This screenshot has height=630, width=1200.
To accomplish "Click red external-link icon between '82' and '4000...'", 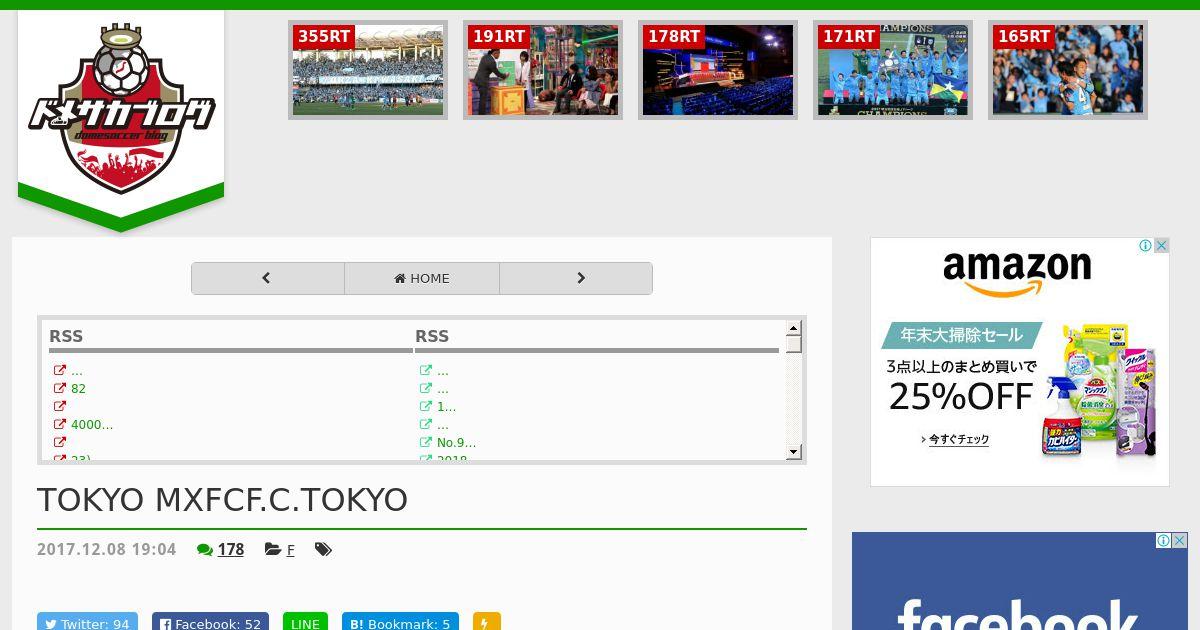I will tap(60, 406).
